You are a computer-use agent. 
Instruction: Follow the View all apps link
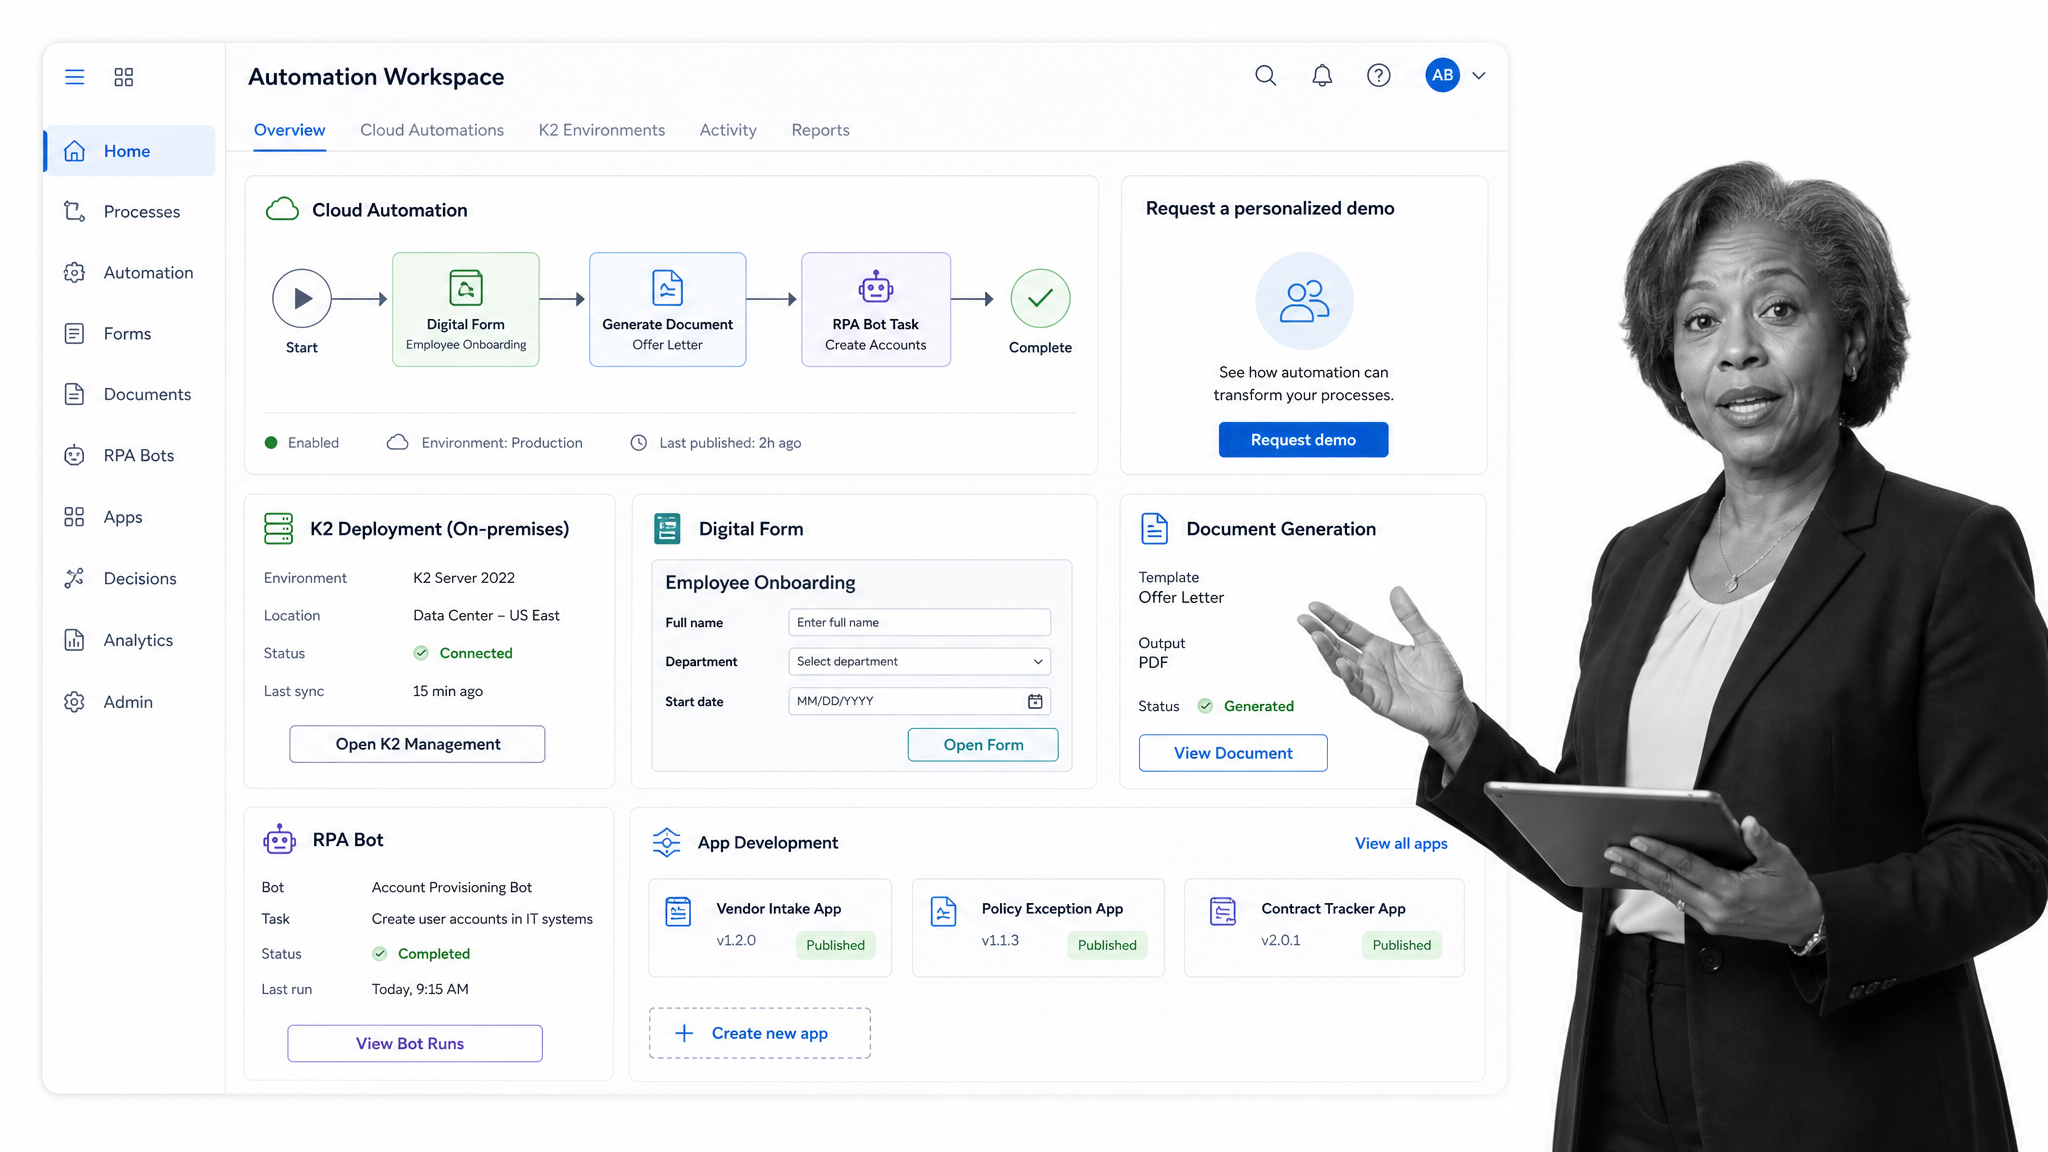coord(1401,843)
